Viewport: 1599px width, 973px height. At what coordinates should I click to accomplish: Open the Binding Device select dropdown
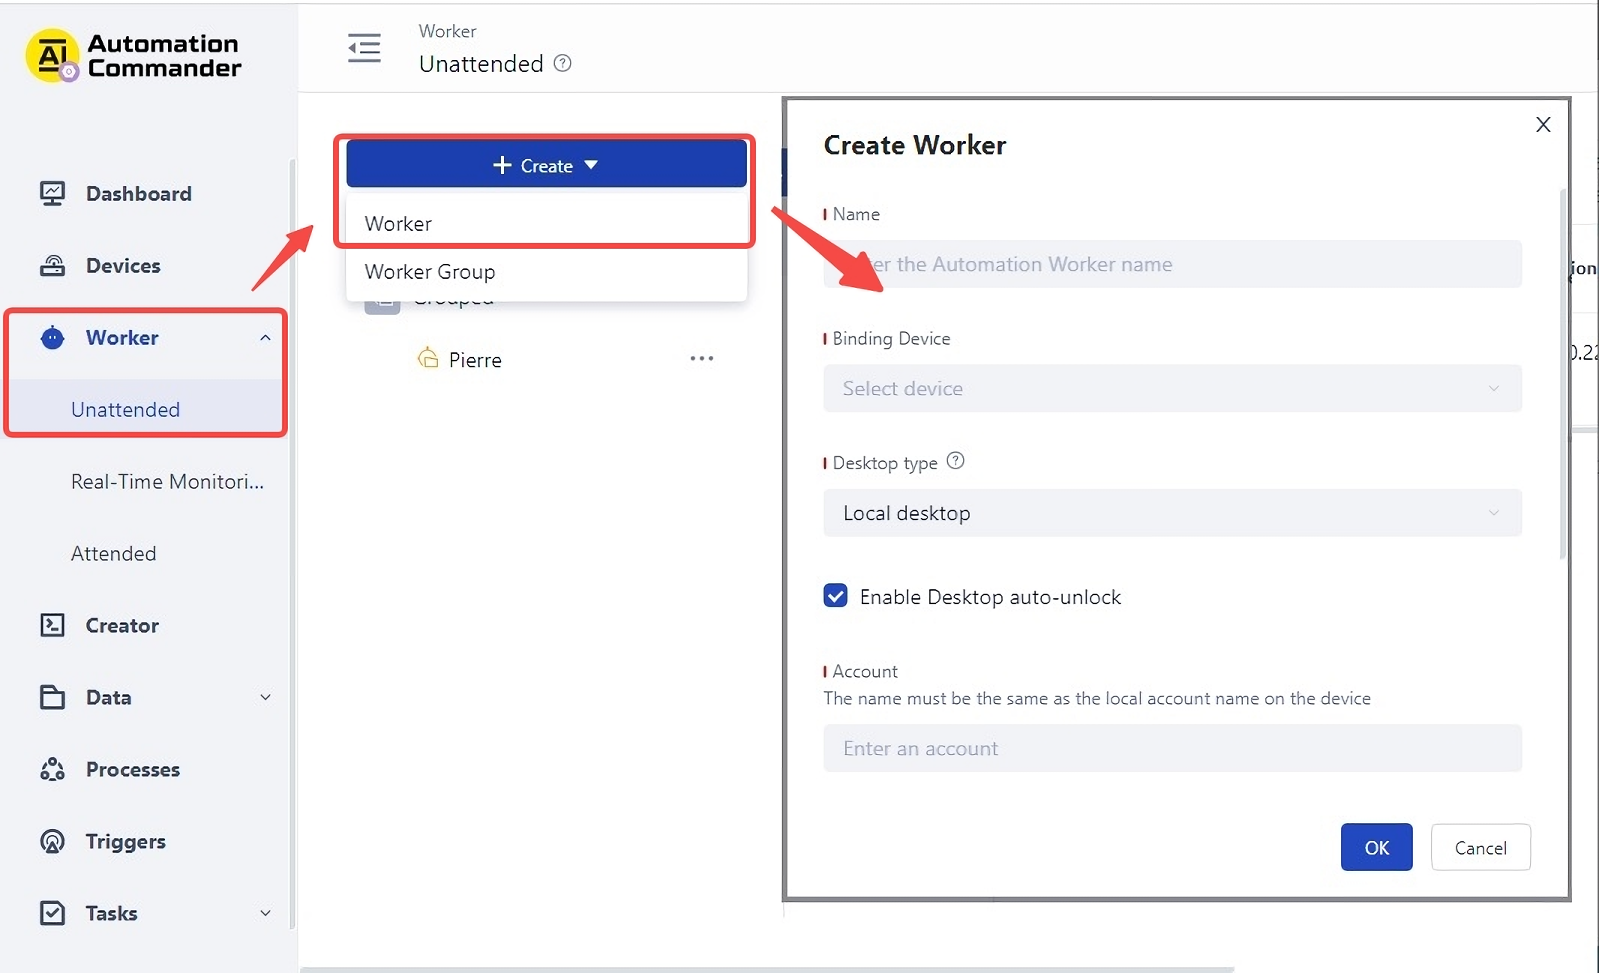point(1172,388)
